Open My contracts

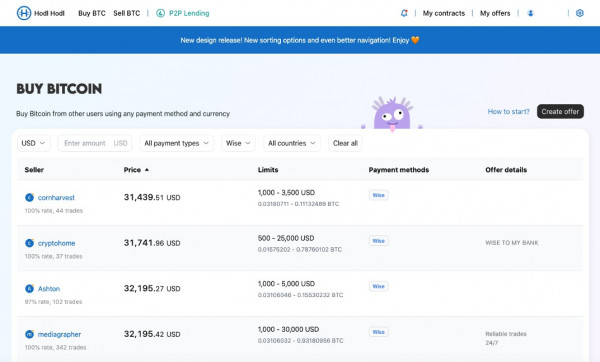[x=444, y=13]
